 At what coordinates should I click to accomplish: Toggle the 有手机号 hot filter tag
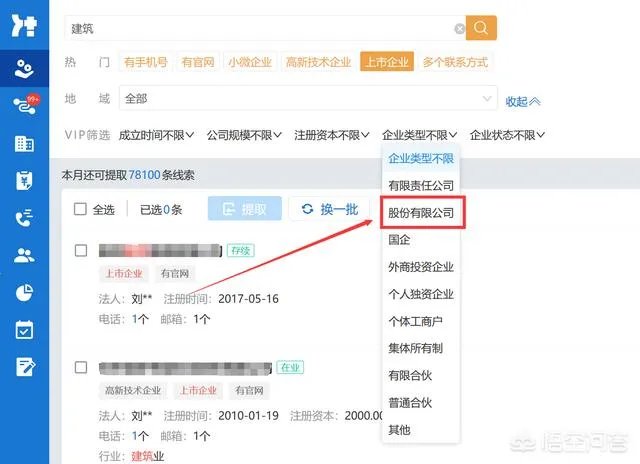tap(146, 62)
